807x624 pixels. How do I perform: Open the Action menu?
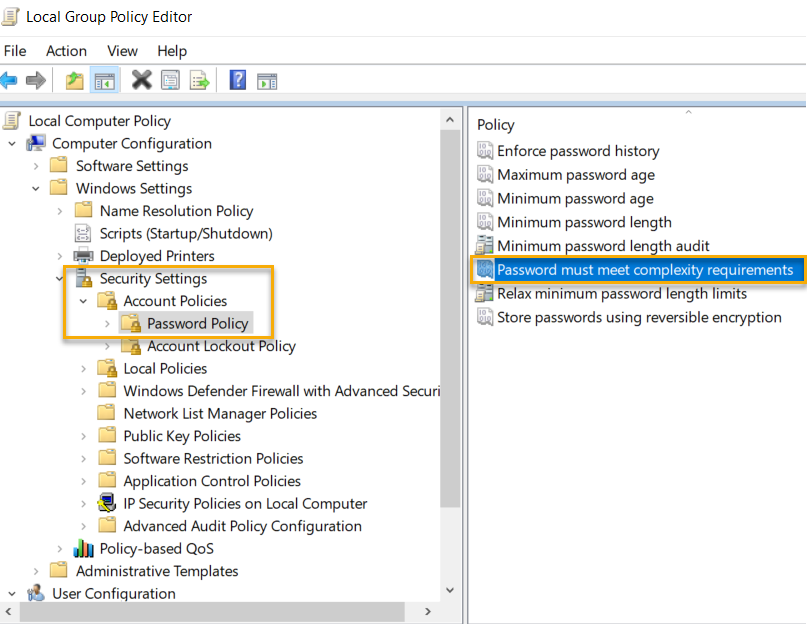click(66, 51)
